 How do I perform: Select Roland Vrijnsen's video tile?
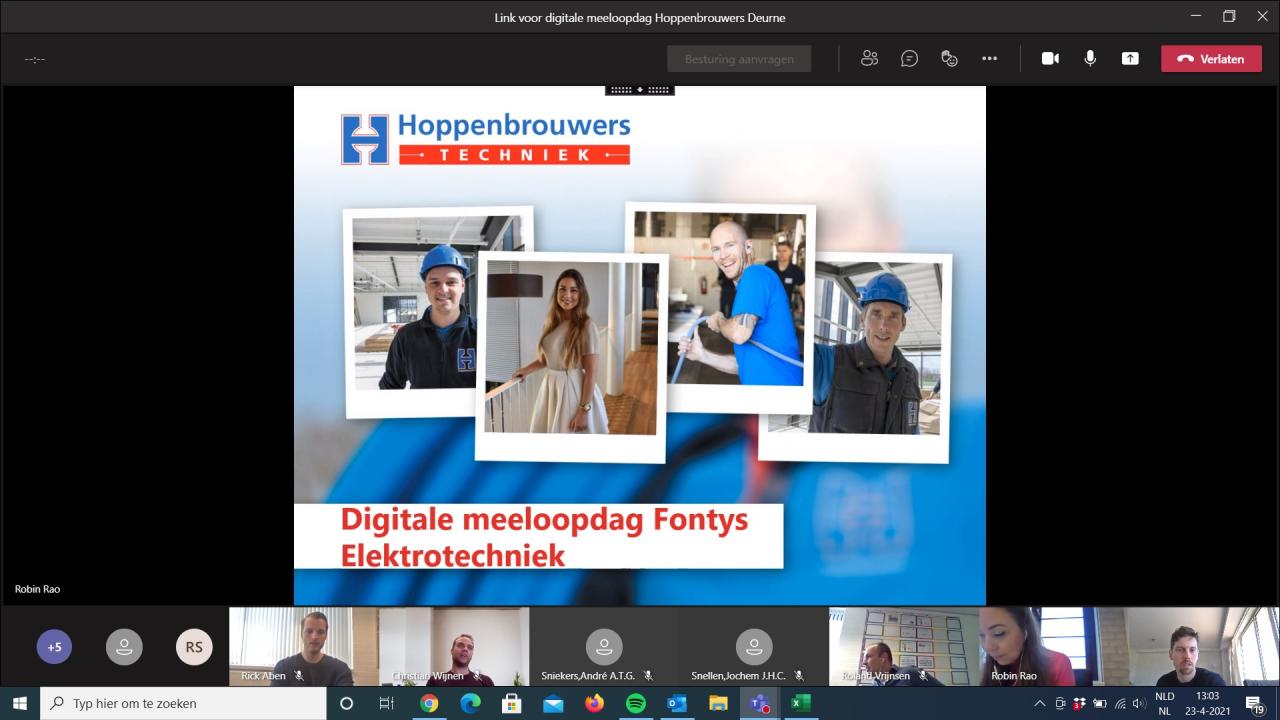coord(903,646)
